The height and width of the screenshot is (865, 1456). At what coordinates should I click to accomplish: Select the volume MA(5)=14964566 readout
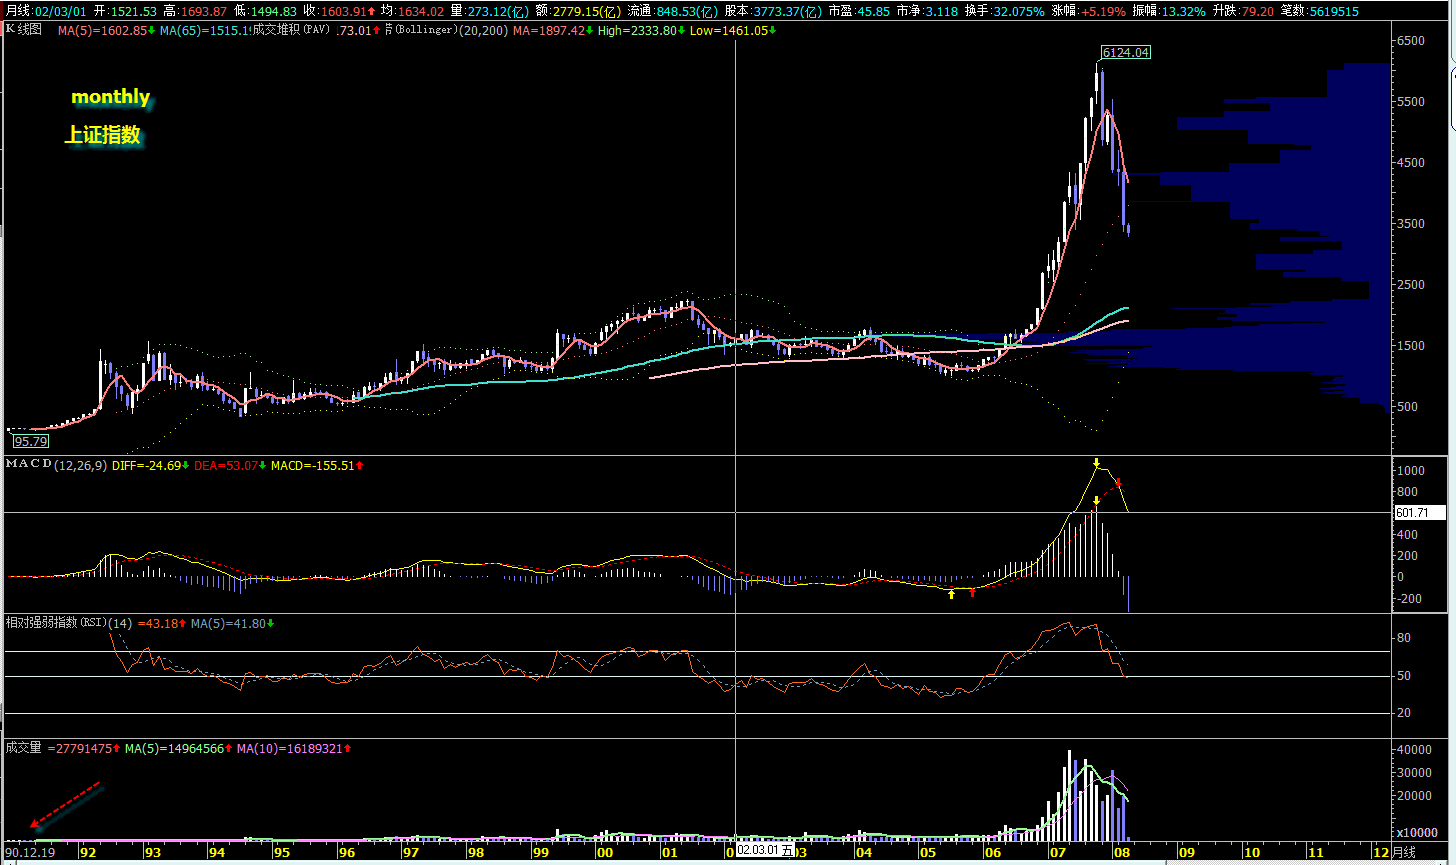(x=179, y=748)
